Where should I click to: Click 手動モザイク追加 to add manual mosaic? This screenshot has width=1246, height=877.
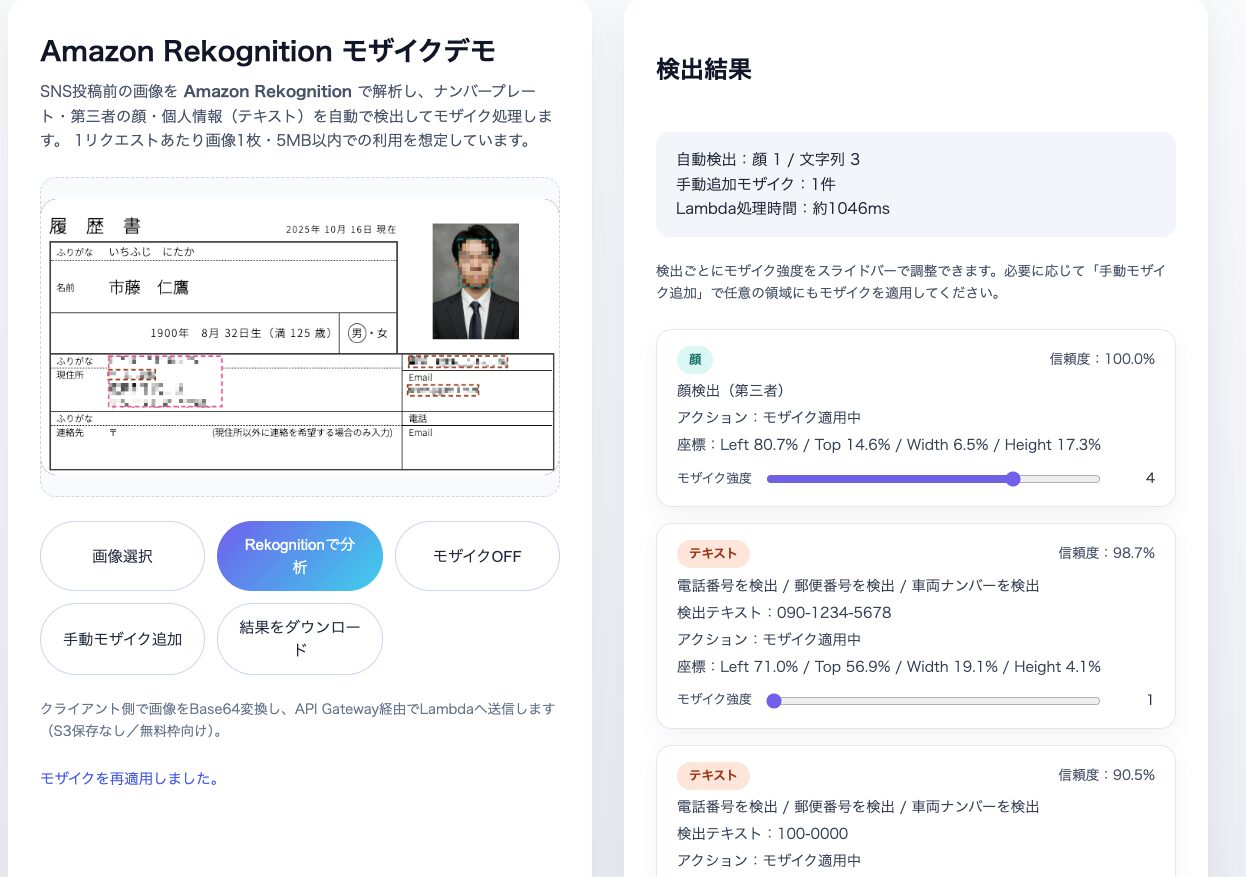tap(122, 639)
